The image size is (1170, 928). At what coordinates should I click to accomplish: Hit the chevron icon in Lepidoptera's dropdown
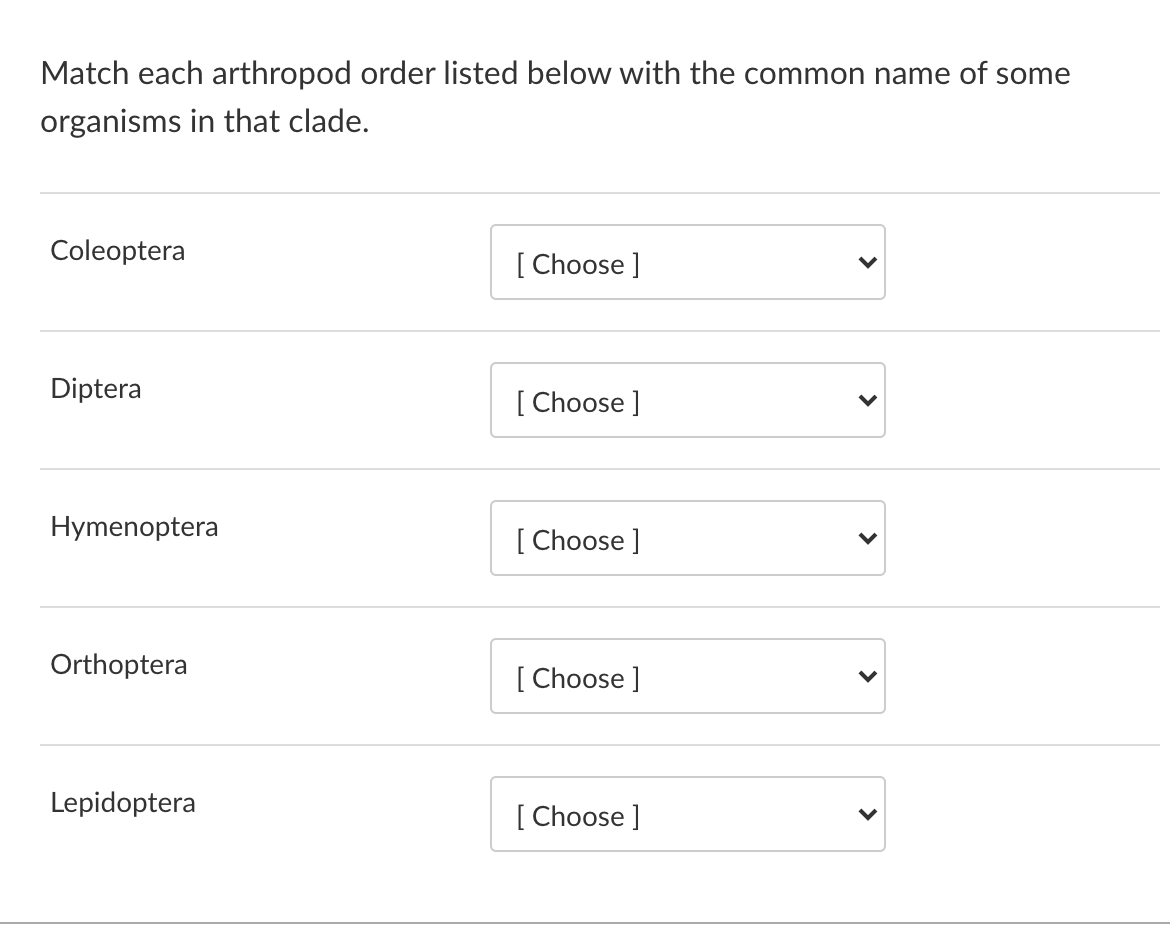tap(865, 815)
